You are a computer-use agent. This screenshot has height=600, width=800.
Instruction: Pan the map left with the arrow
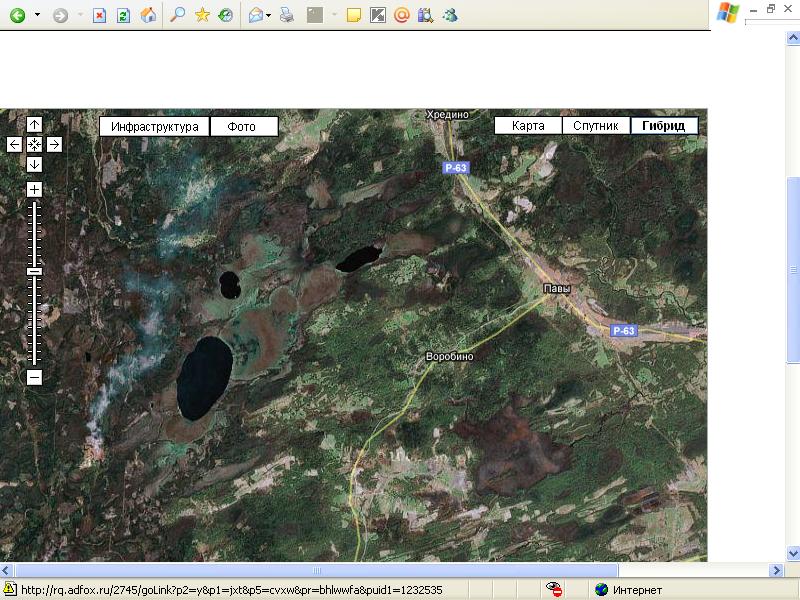[14, 144]
